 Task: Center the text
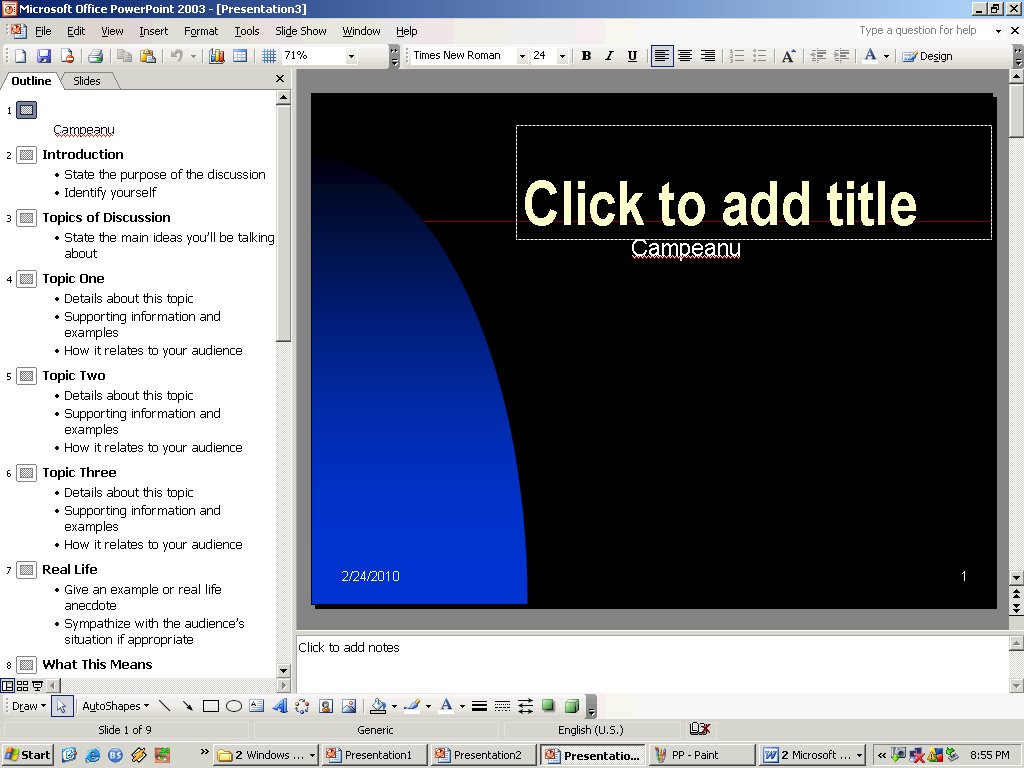pos(684,56)
